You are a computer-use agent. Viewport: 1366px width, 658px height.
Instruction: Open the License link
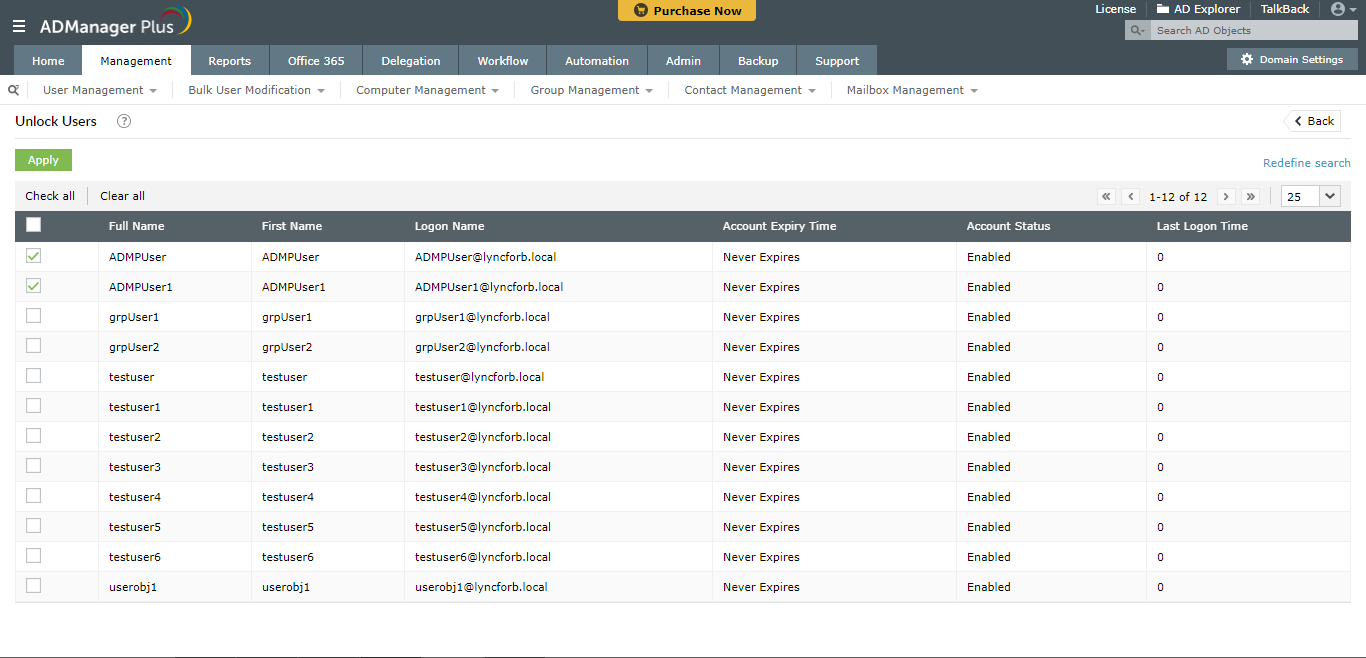[x=1116, y=9]
